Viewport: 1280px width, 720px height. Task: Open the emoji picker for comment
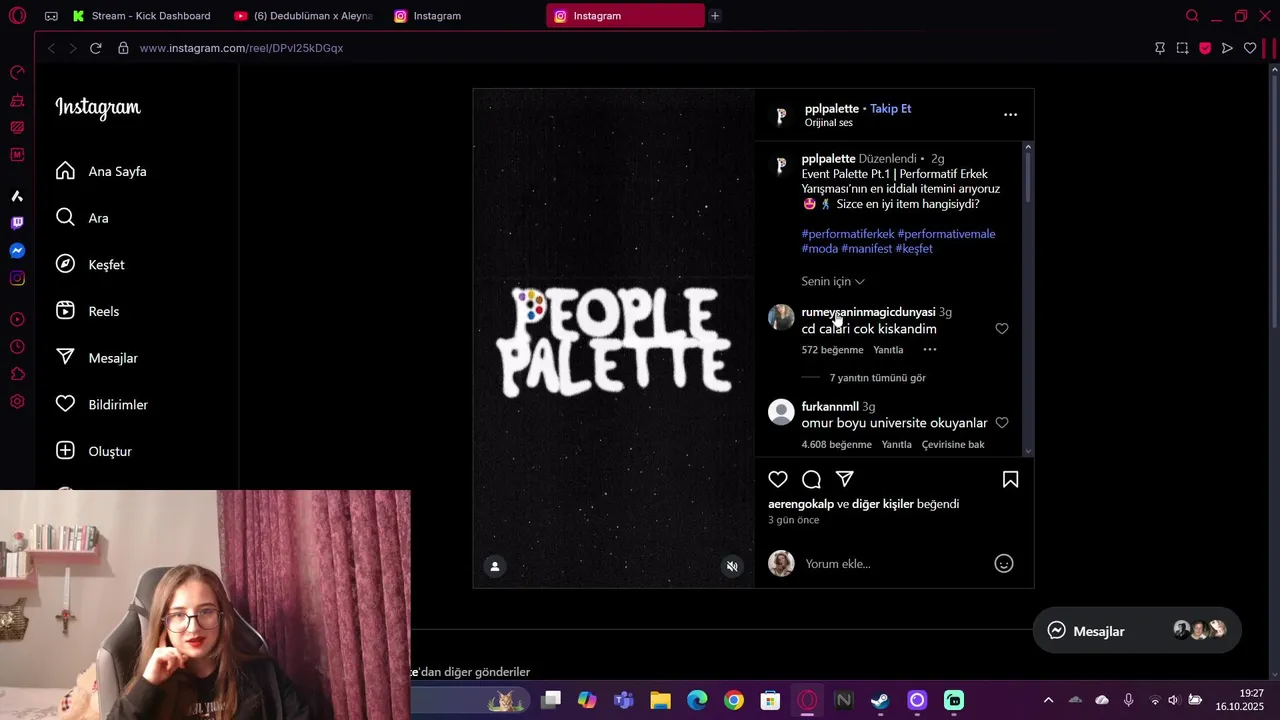tap(1004, 564)
